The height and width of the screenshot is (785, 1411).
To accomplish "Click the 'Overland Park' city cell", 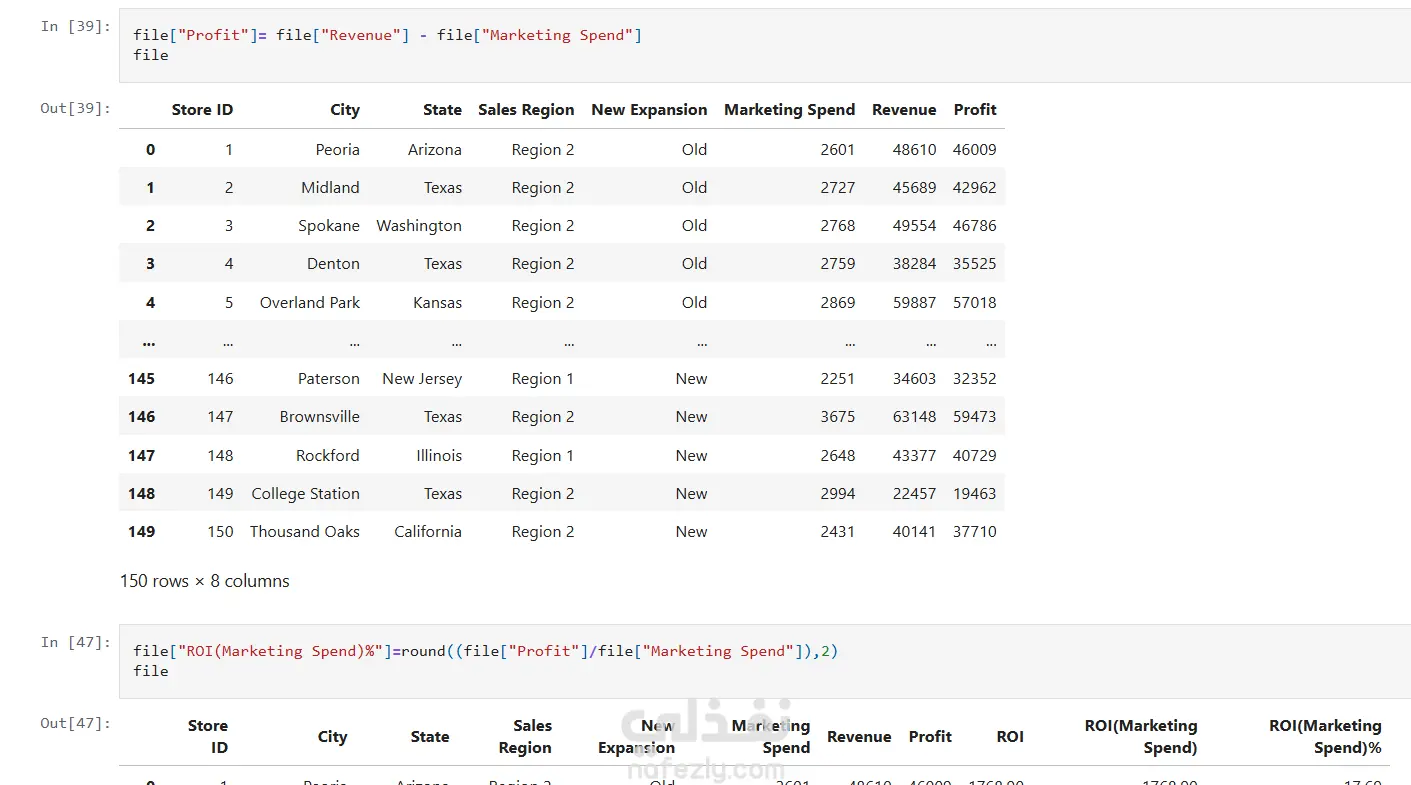I will pos(310,303).
